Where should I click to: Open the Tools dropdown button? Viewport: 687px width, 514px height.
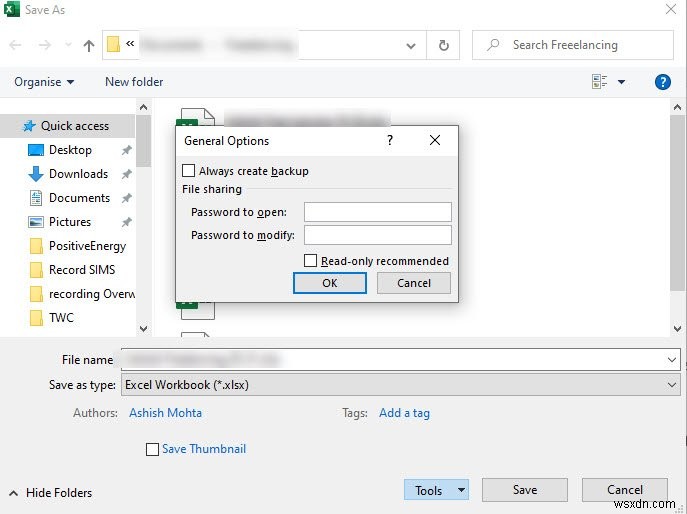click(x=436, y=490)
